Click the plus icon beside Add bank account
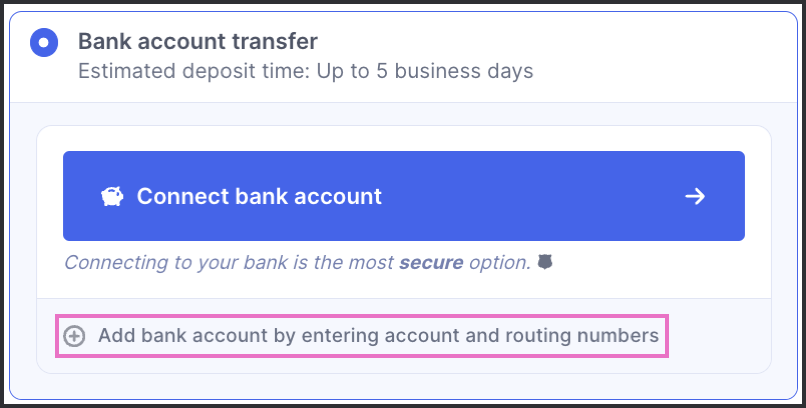The height and width of the screenshot is (408, 806). (x=74, y=337)
